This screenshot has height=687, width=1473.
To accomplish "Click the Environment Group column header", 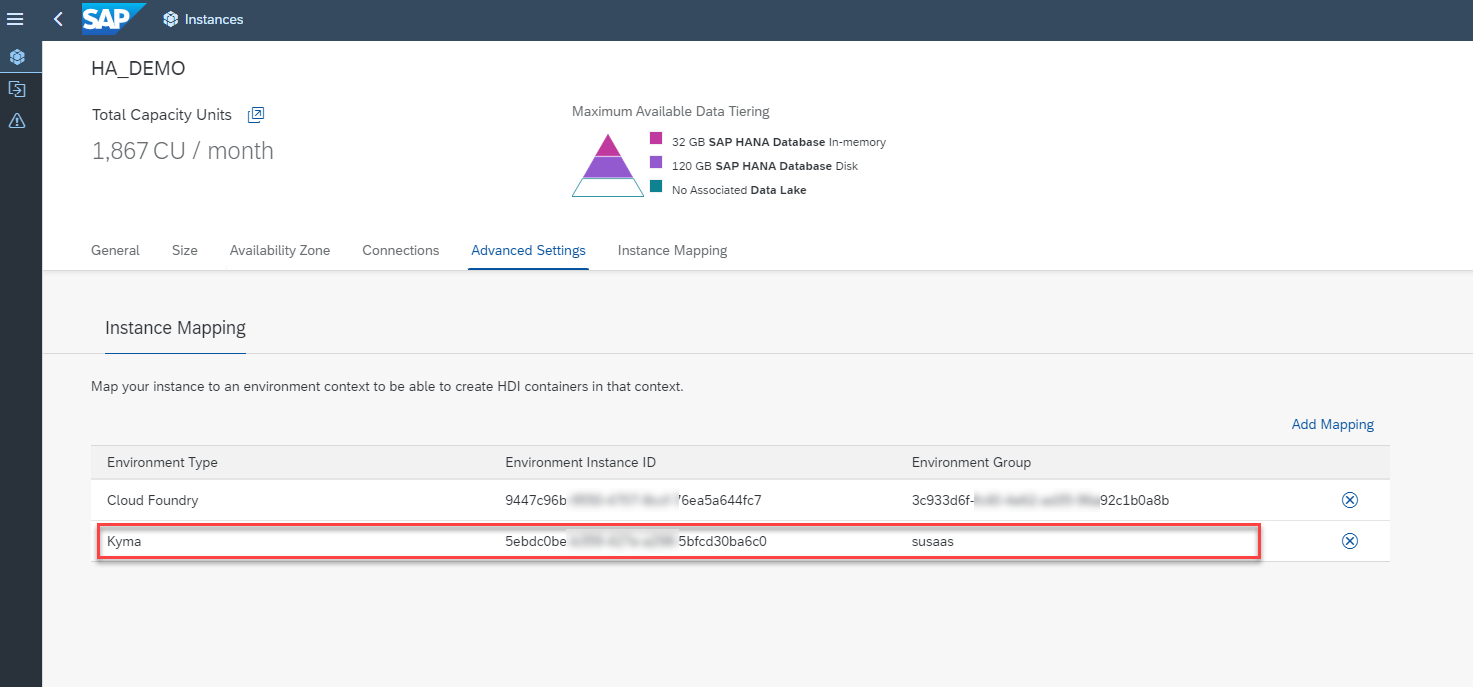I will [971, 462].
